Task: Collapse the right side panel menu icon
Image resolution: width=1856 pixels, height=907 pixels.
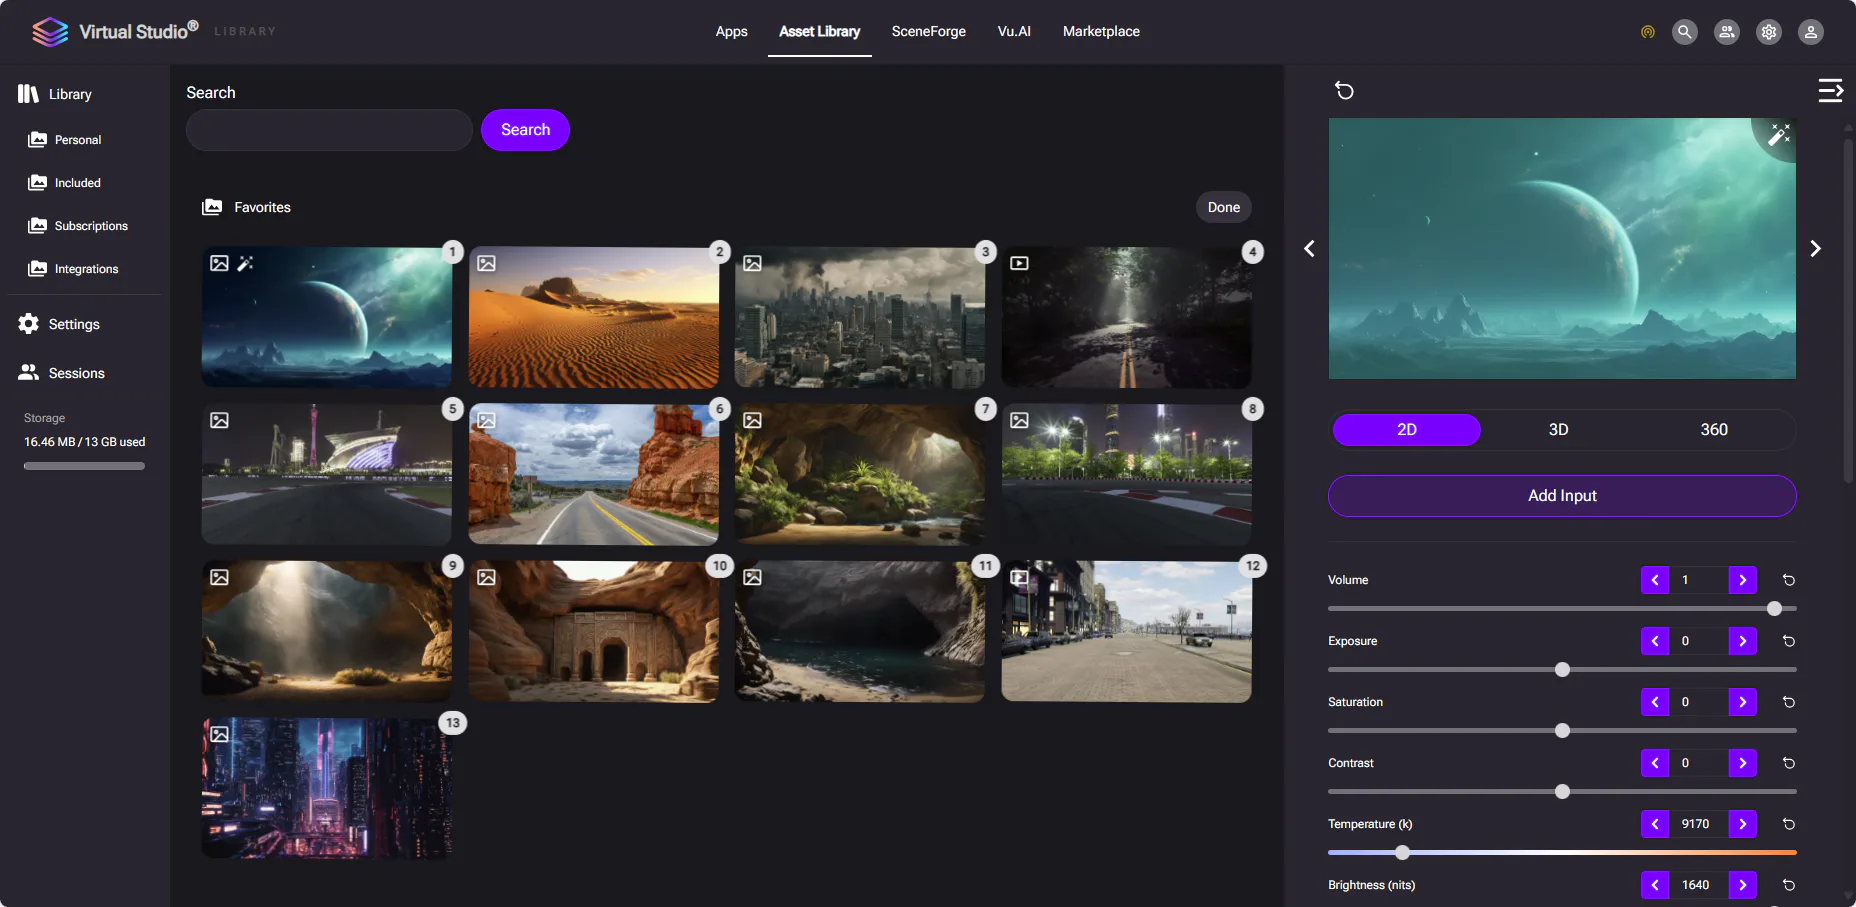Action: (1830, 91)
